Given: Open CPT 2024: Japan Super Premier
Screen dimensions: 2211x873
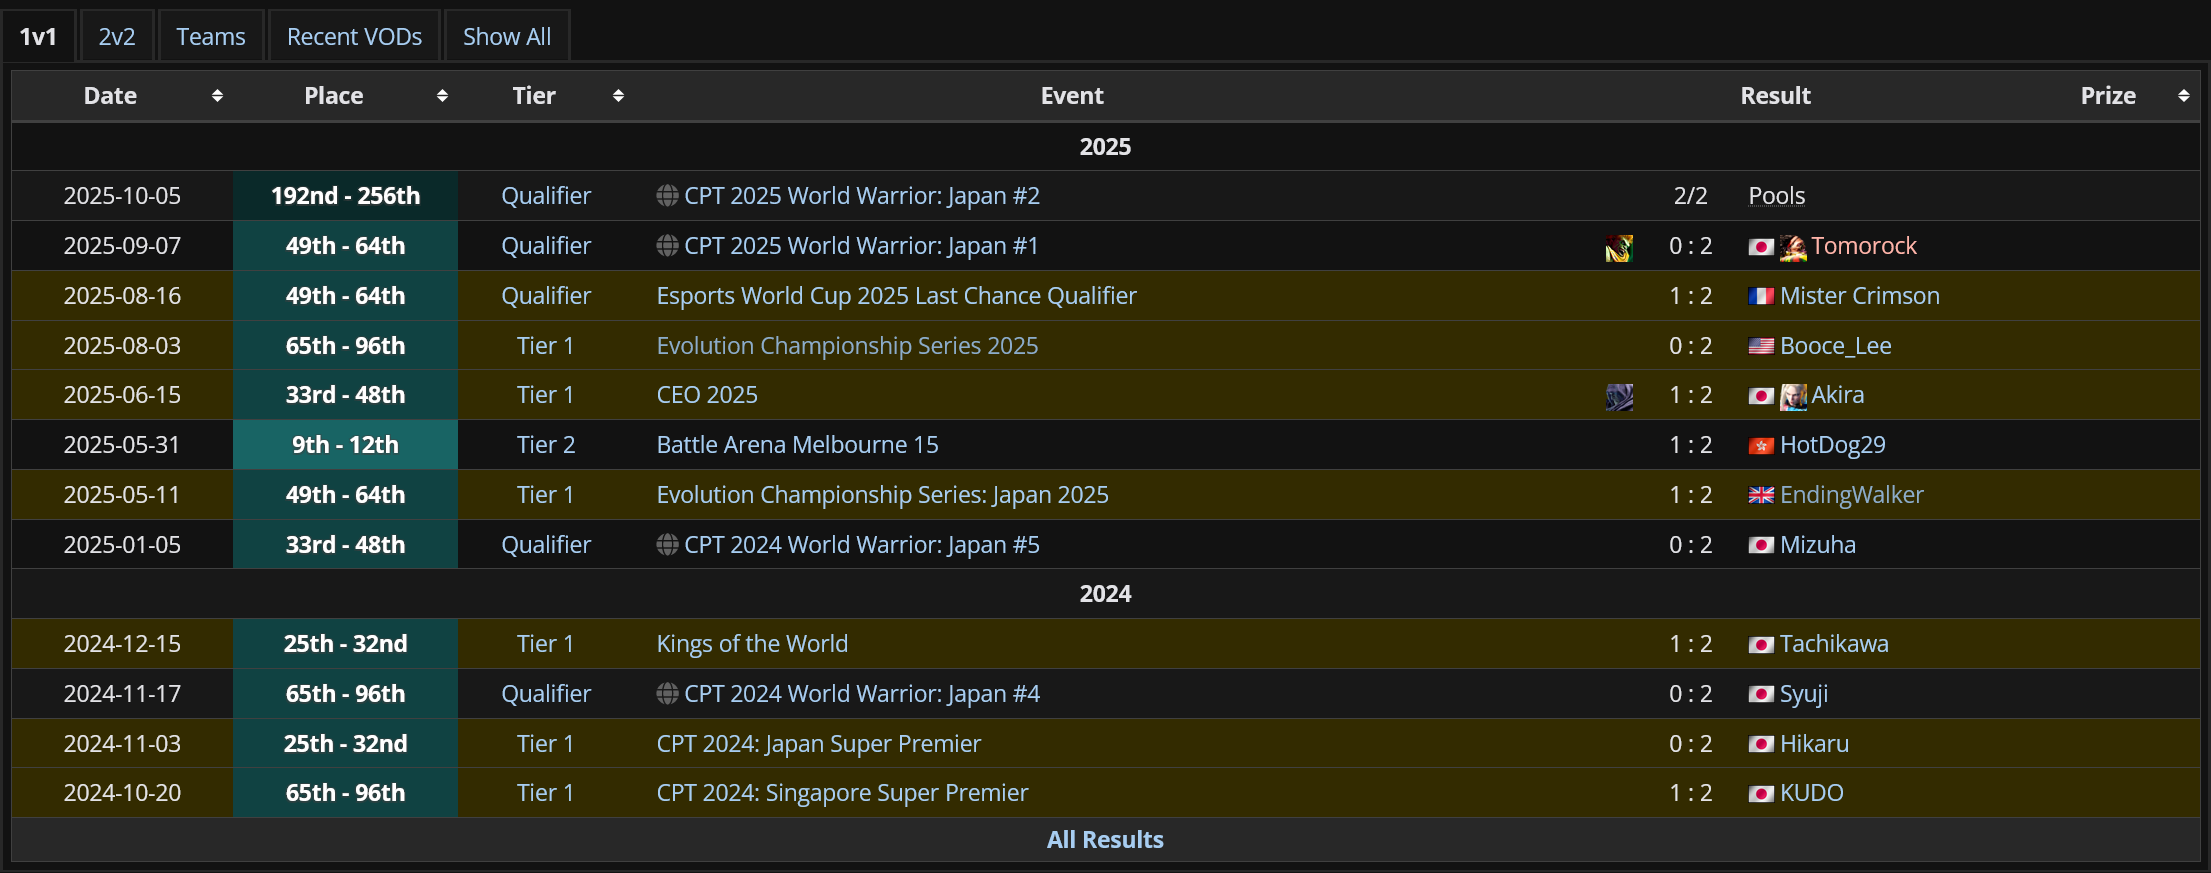Looking at the screenshot, I should [819, 744].
